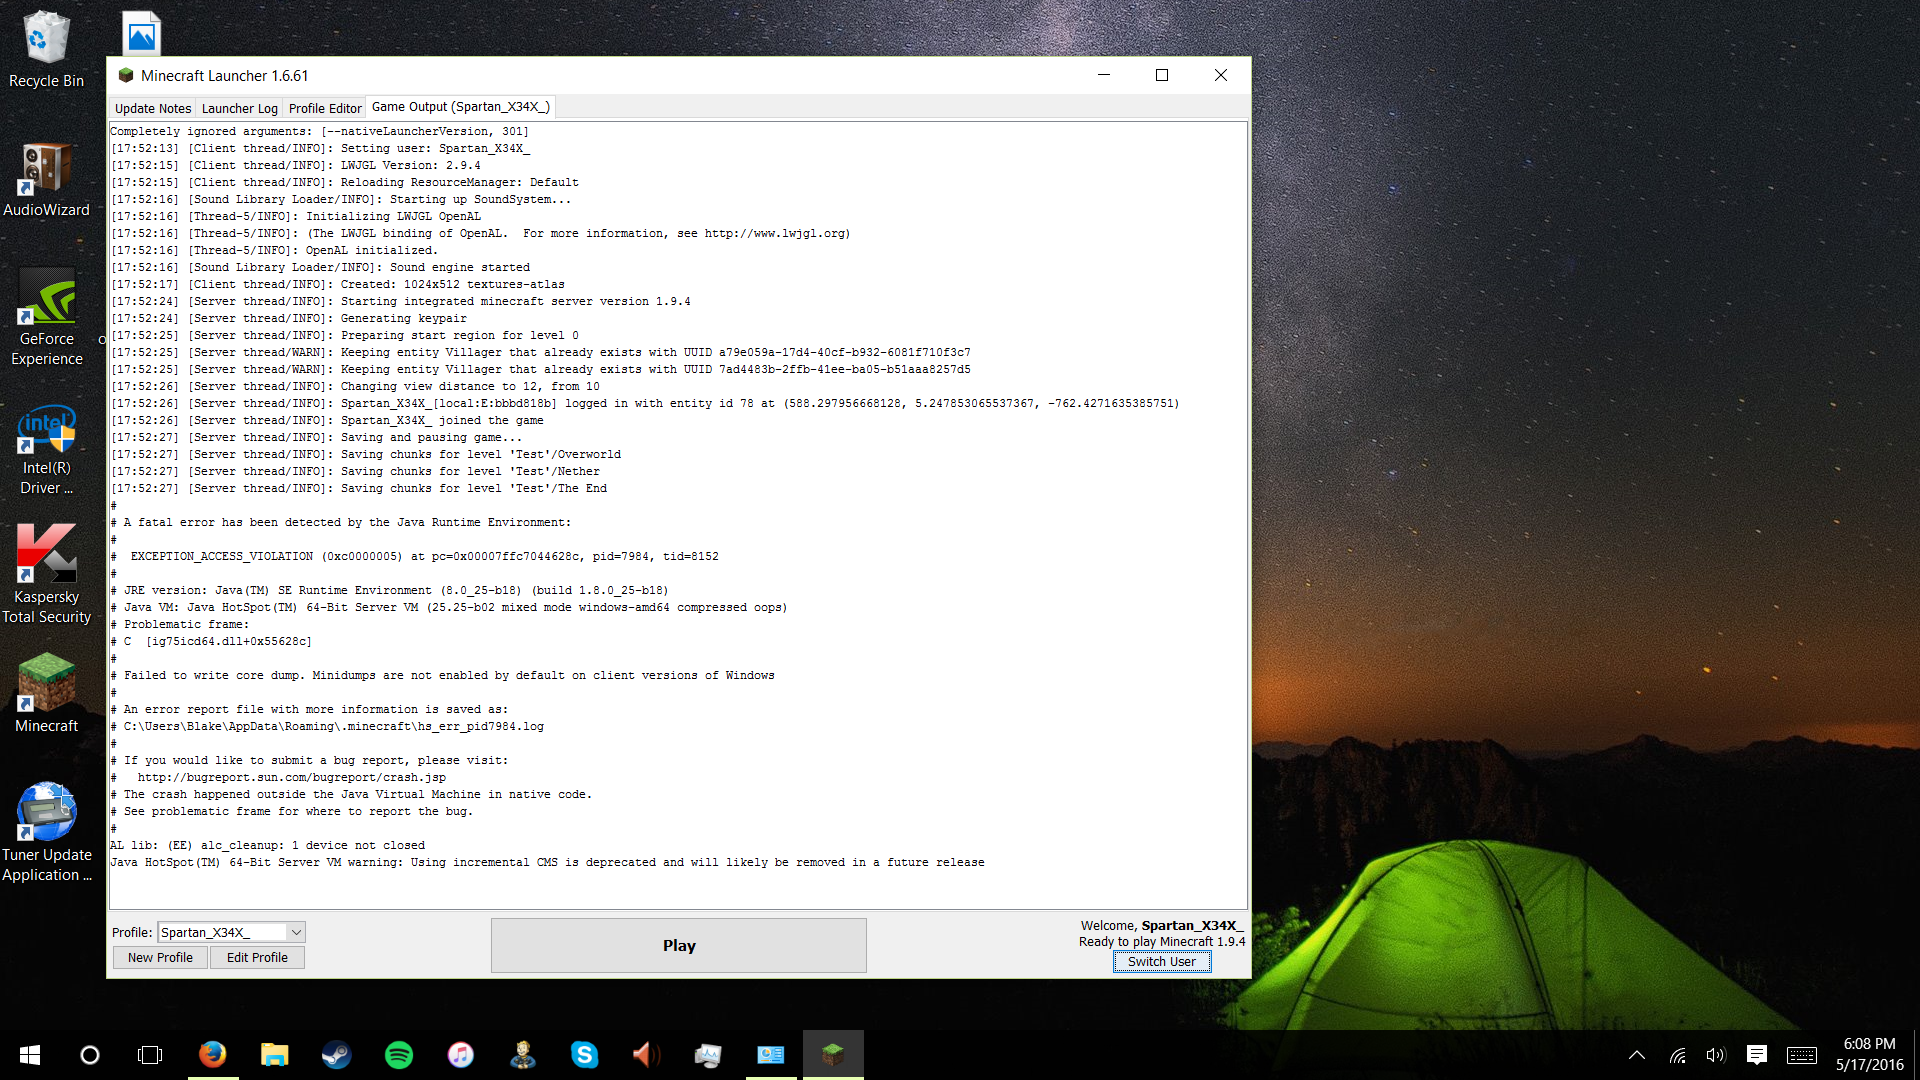Click the Firefox icon in the taskbar
Viewport: 1920px width, 1080px height.
[x=212, y=1054]
